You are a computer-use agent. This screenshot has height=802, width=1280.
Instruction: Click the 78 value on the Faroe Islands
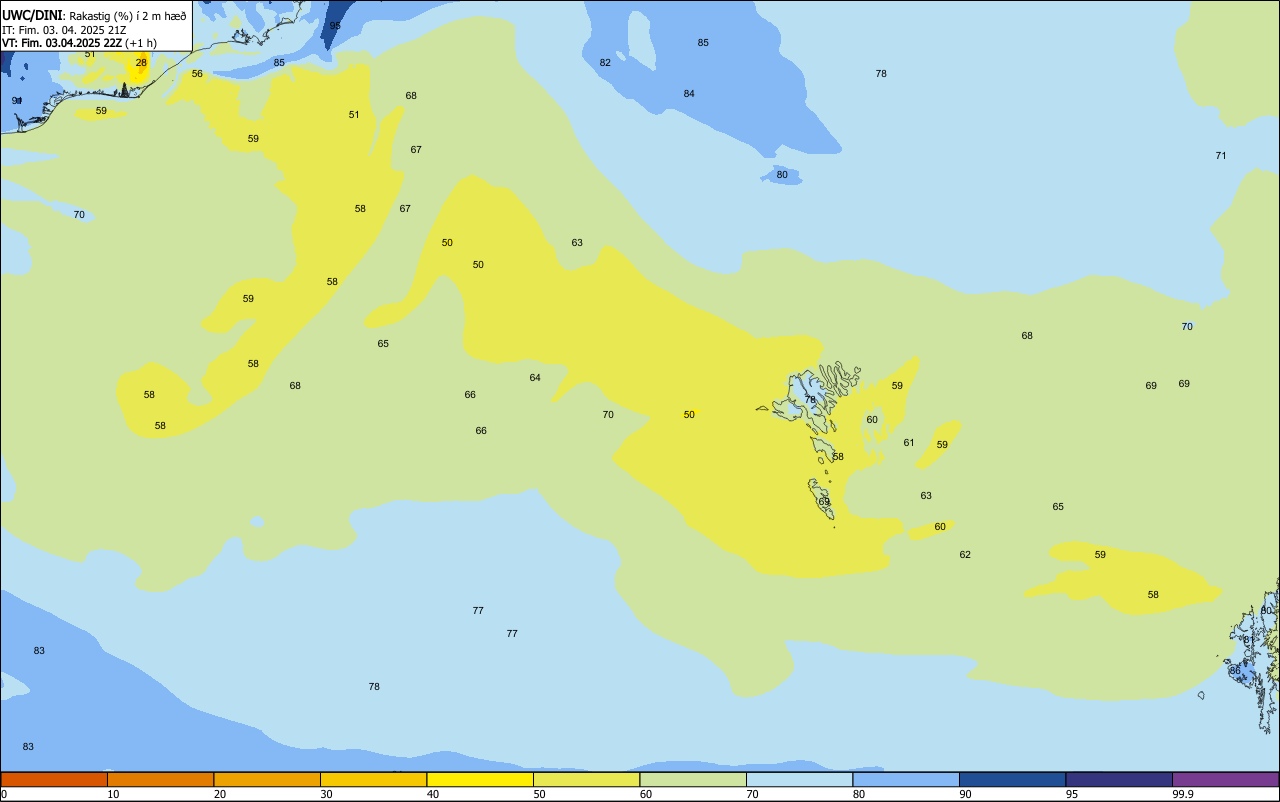click(810, 399)
